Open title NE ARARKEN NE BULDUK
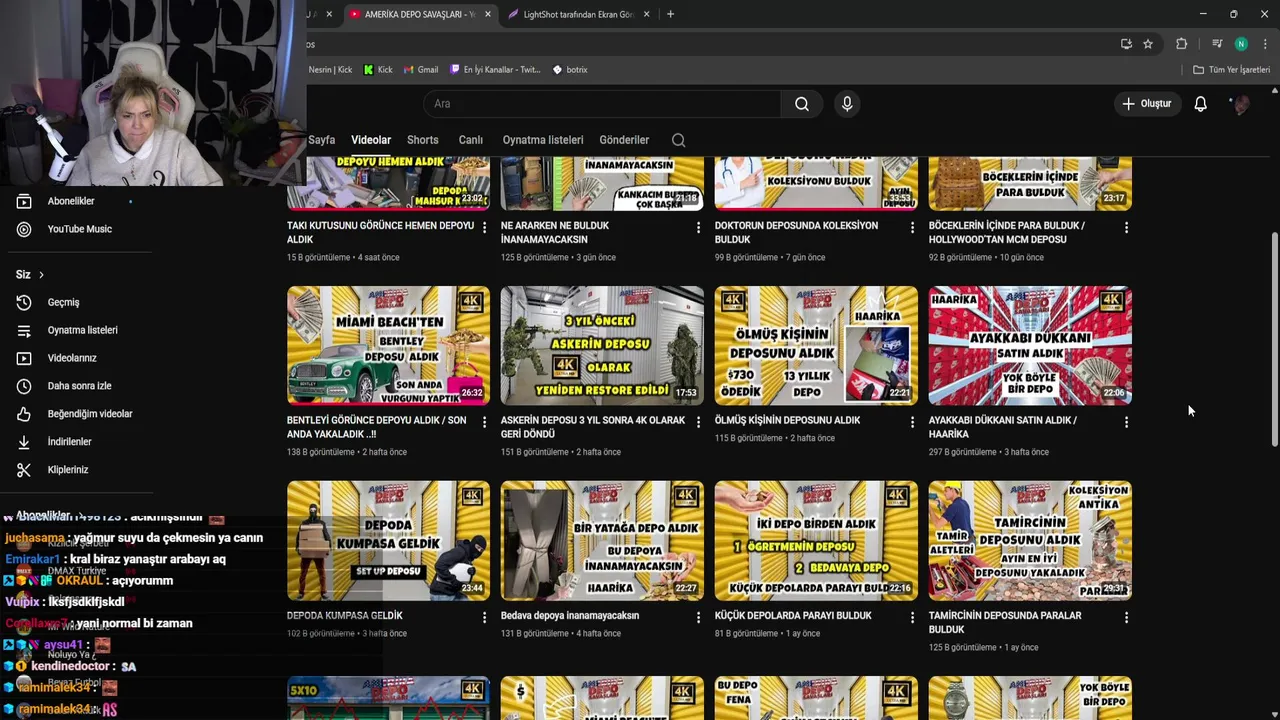The height and width of the screenshot is (720, 1280). (x=555, y=232)
